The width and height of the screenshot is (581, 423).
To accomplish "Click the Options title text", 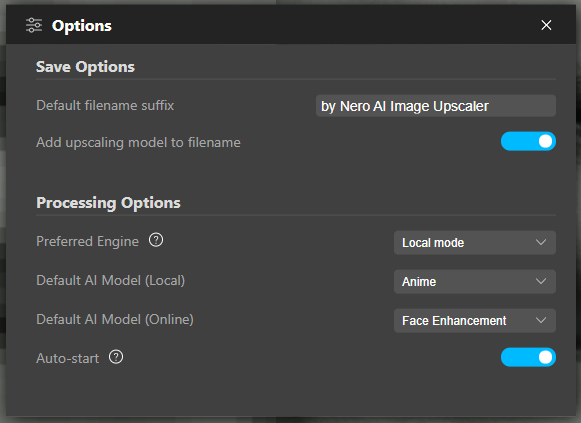I will [82, 26].
